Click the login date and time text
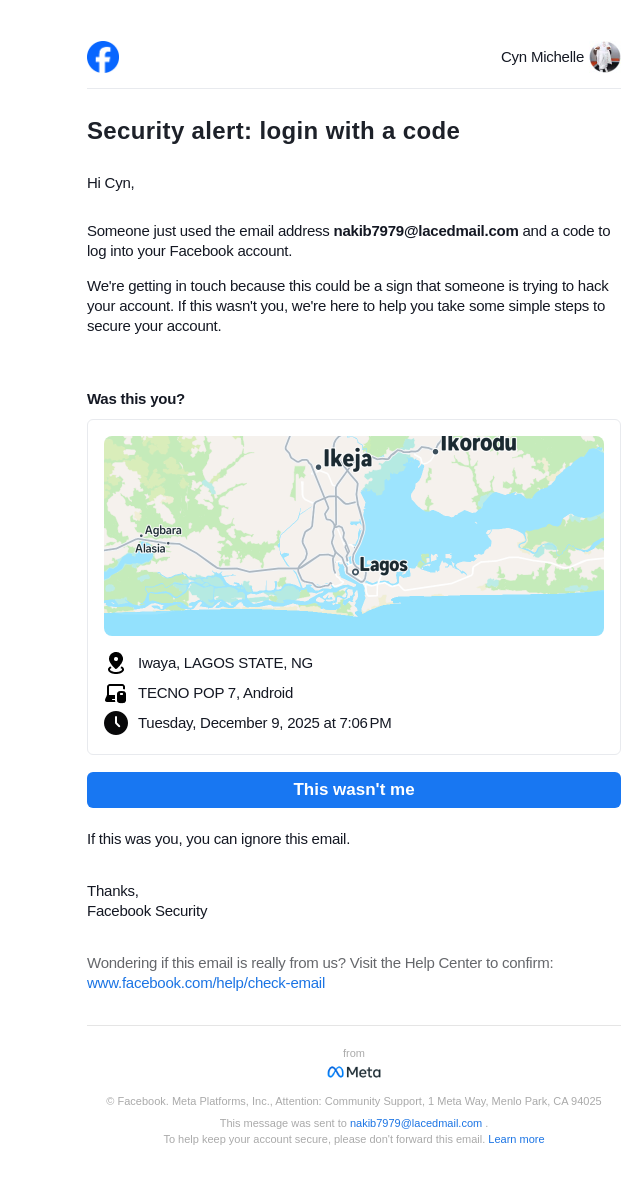 pos(265,723)
